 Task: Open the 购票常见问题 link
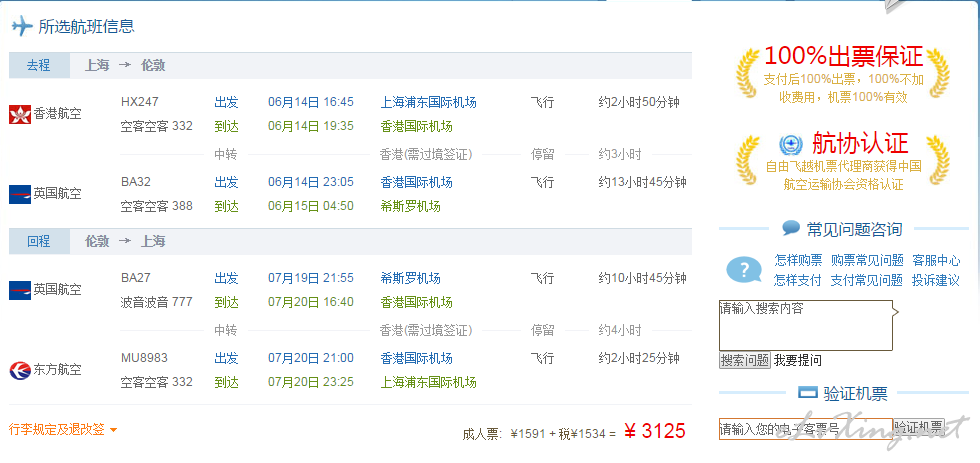867,260
